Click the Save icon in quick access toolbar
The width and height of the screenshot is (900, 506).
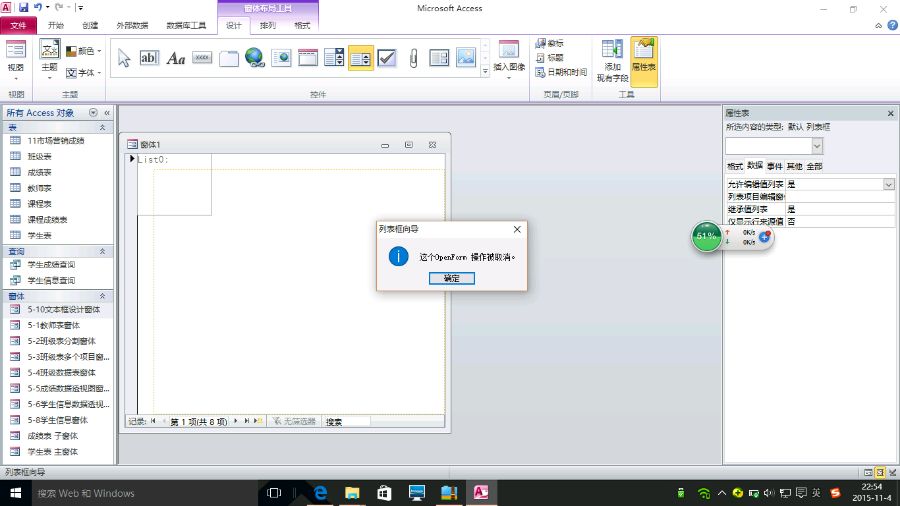tap(24, 7)
